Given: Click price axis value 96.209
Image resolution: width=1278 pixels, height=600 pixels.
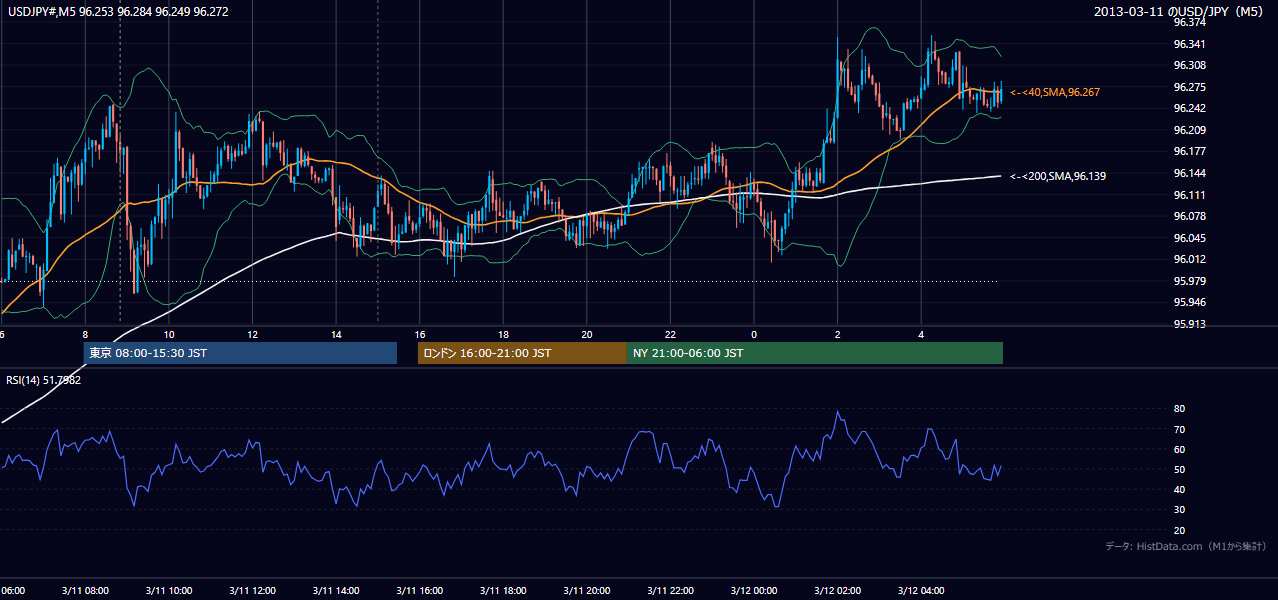Looking at the screenshot, I should click(1189, 130).
